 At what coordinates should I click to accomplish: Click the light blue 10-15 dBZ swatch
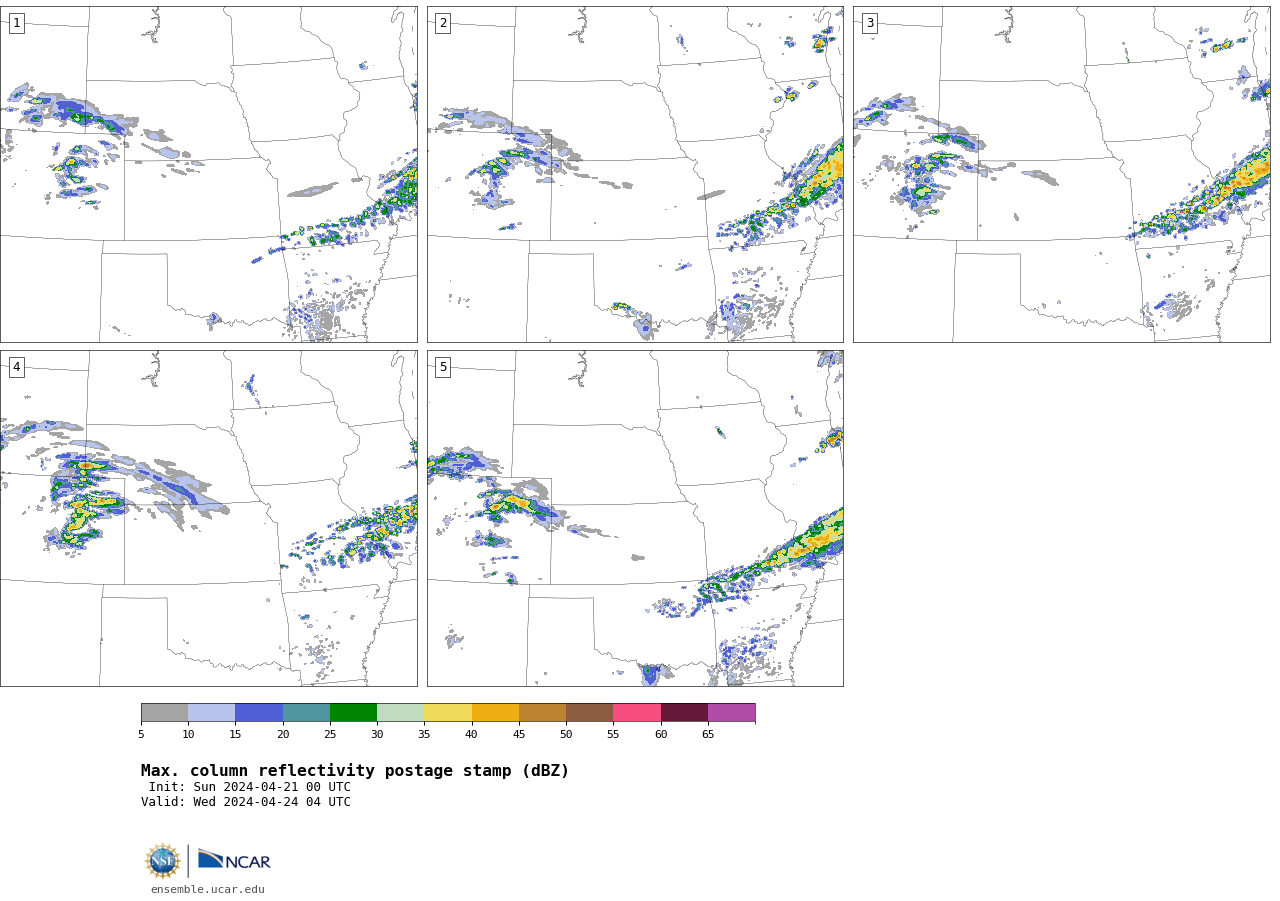click(x=212, y=713)
